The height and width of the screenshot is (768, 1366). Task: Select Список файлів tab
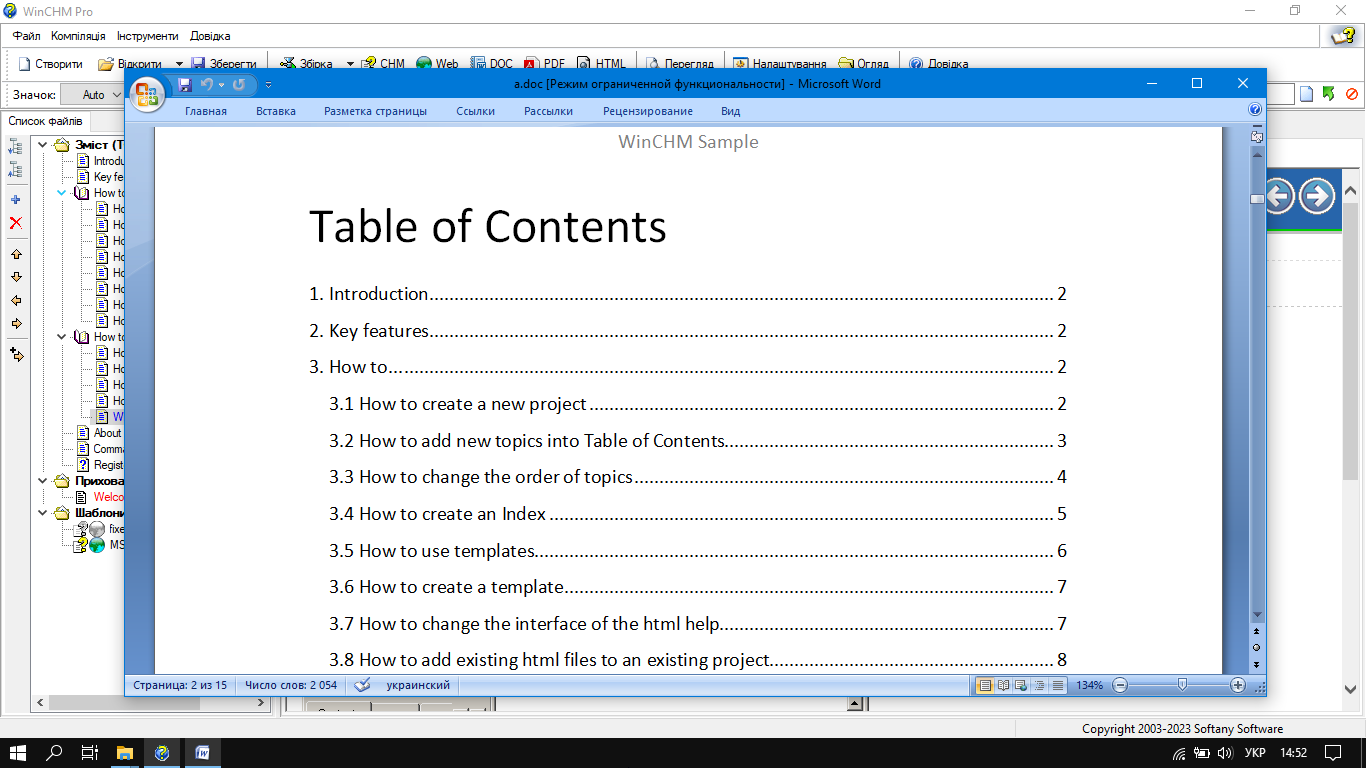point(45,121)
